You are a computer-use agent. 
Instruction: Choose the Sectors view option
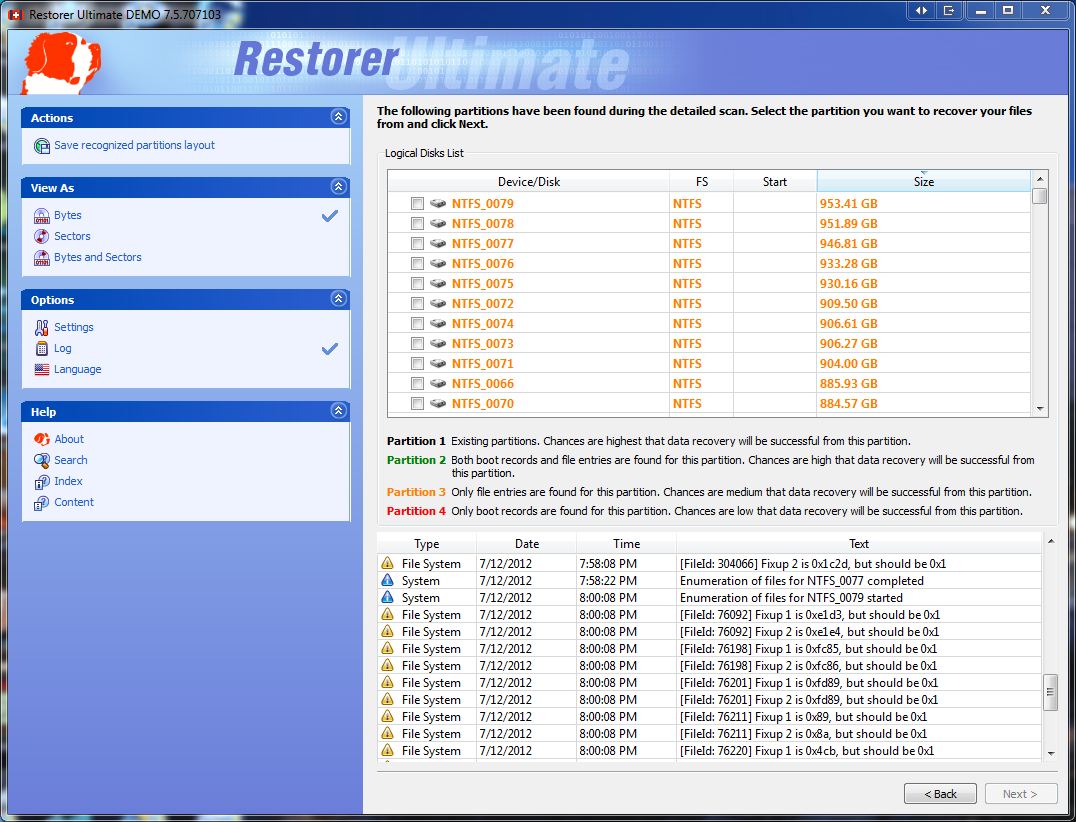(72, 236)
